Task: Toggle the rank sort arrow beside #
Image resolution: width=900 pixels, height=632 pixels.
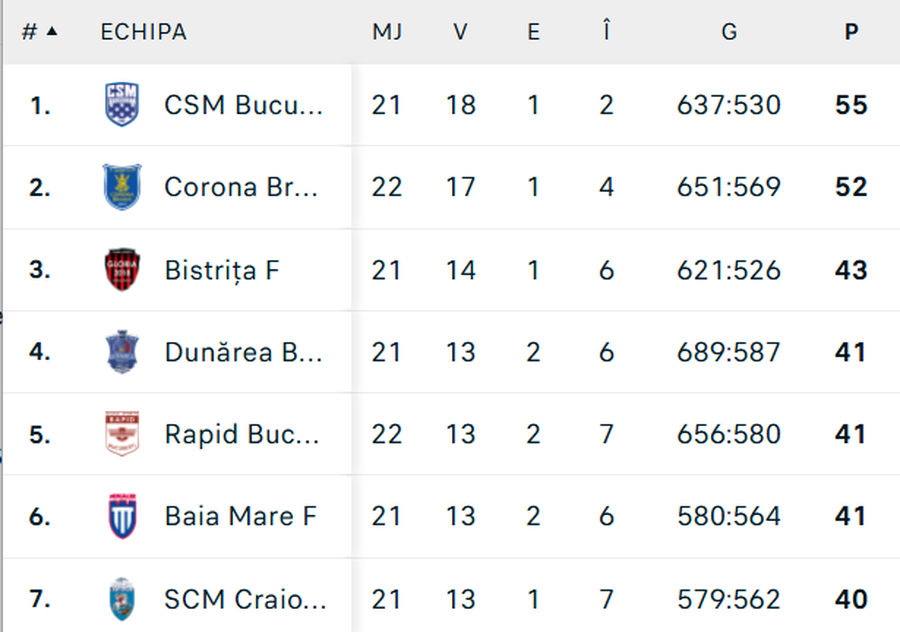Action: pyautogui.click(x=52, y=31)
